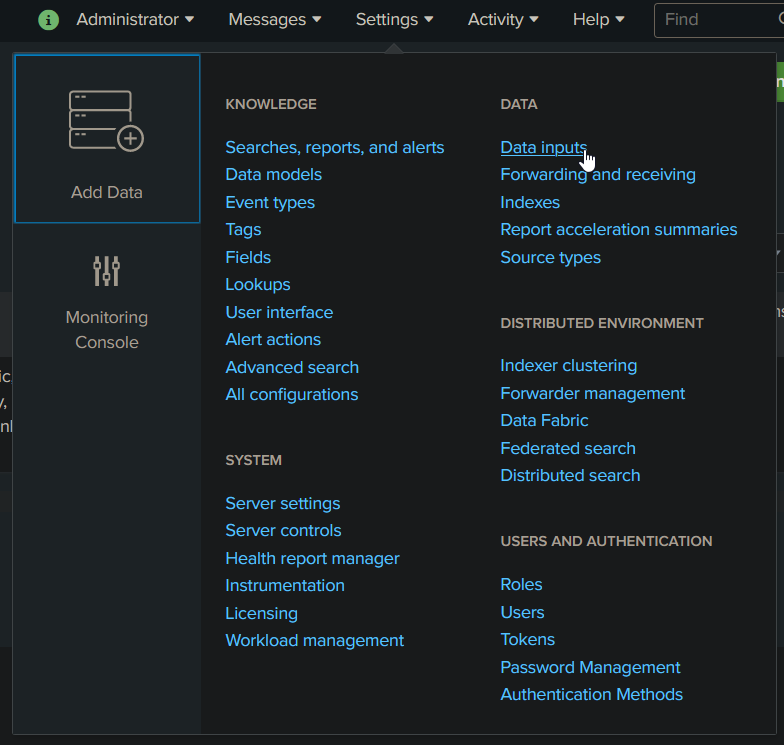The height and width of the screenshot is (745, 784).
Task: Open Report acceleration summaries
Action: (618, 230)
